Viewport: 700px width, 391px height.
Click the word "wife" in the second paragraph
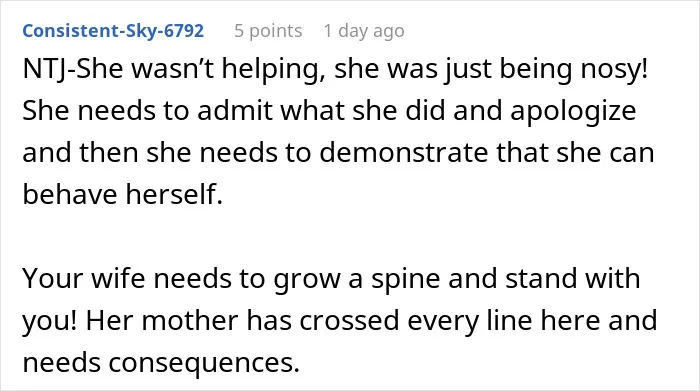(118, 278)
